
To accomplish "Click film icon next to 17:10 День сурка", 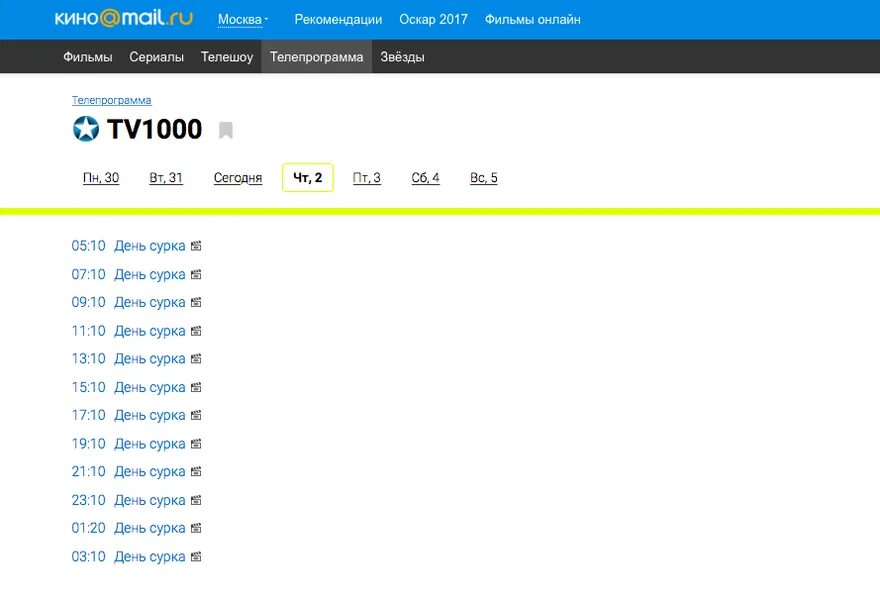I will (x=196, y=415).
